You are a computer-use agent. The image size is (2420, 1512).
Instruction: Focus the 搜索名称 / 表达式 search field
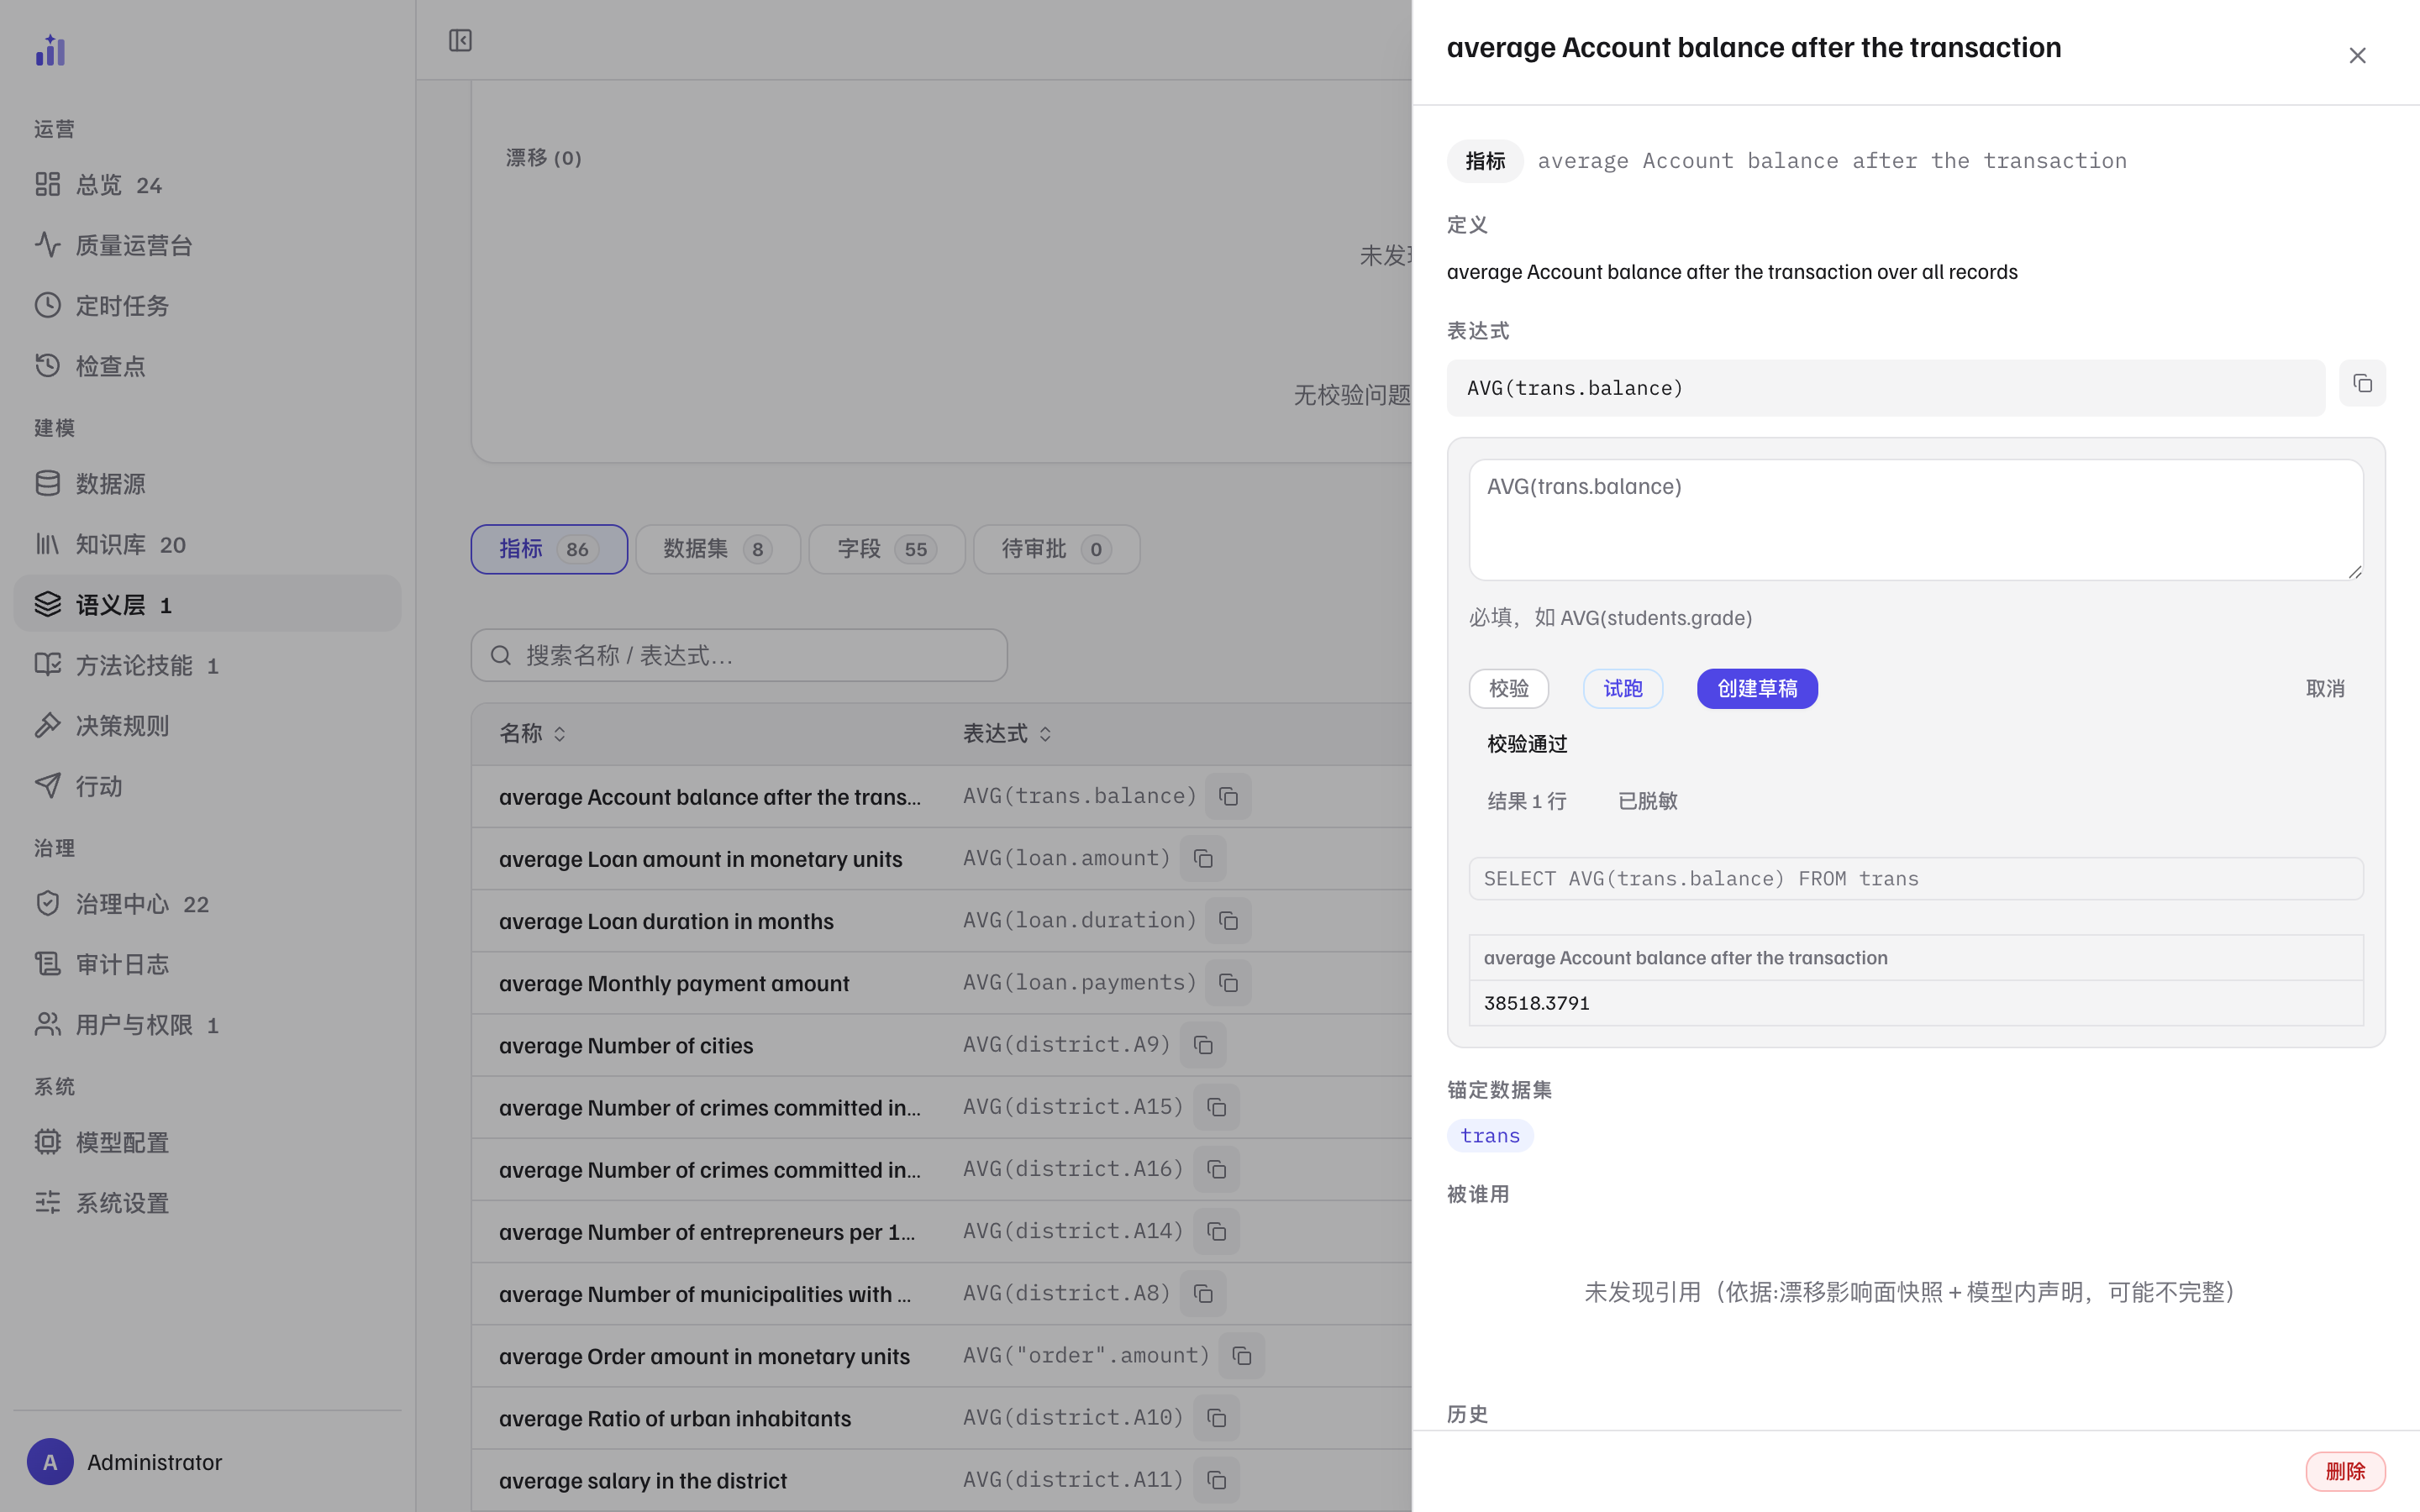point(739,656)
